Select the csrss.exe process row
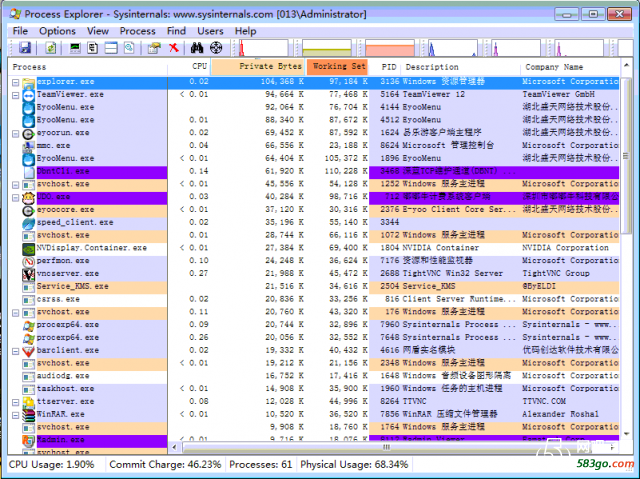Image resolution: width=640 pixels, height=479 pixels. tap(313, 300)
